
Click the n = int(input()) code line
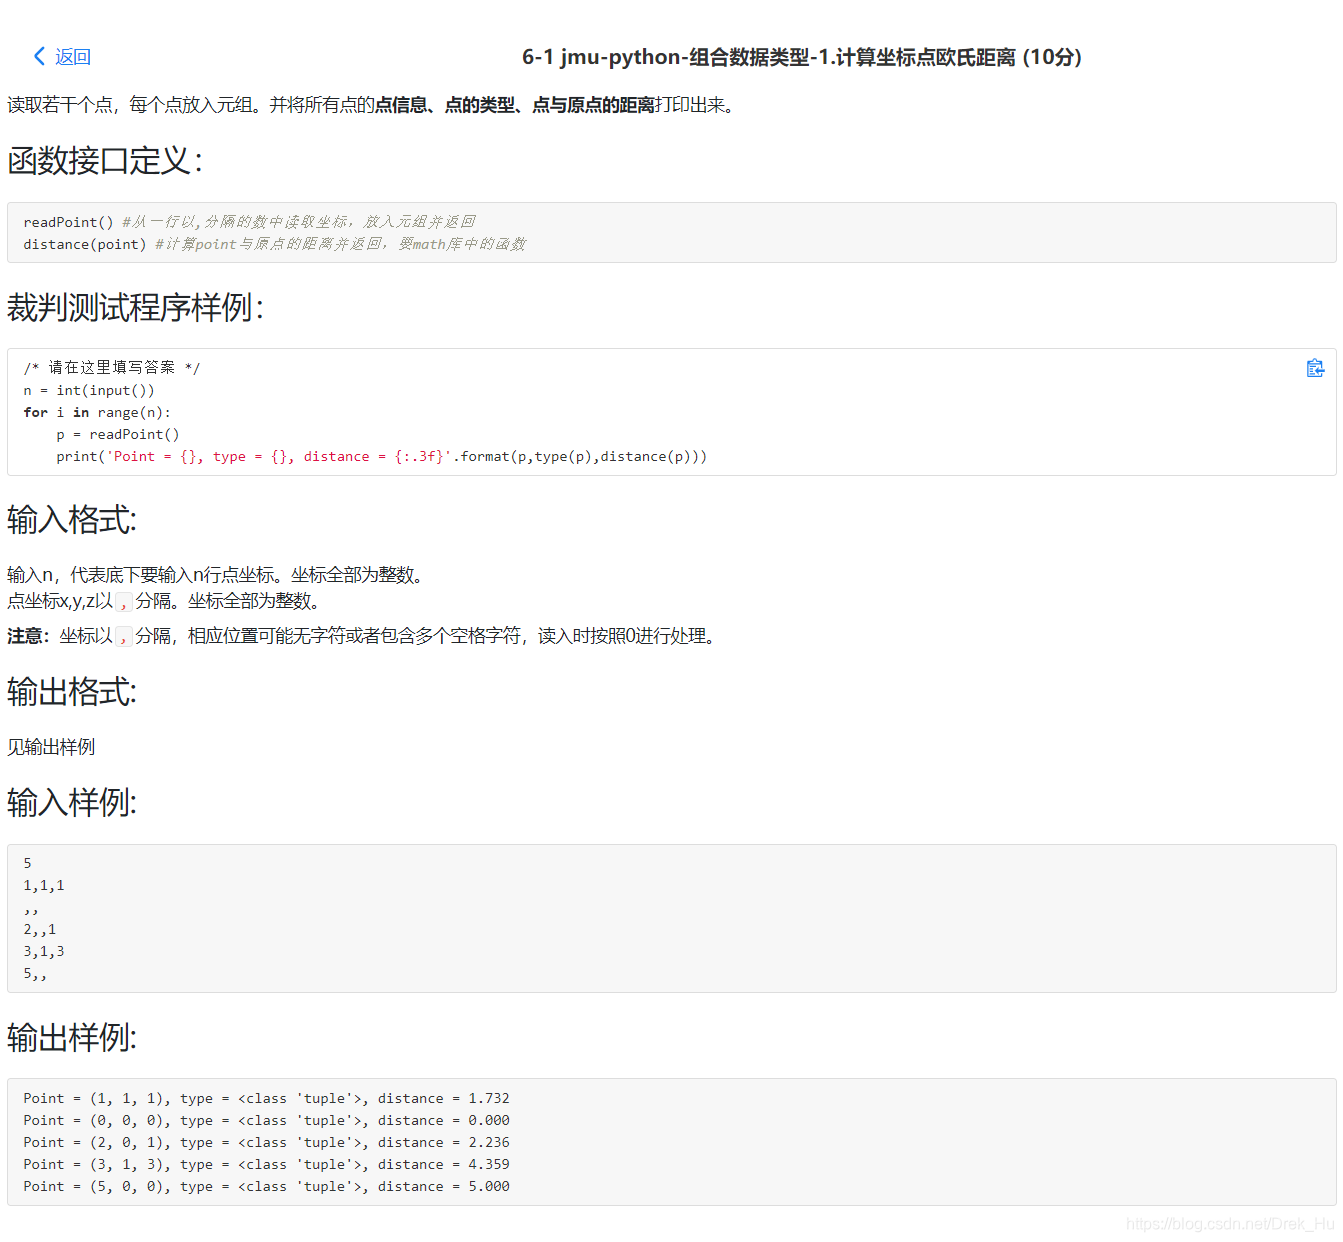(x=90, y=389)
